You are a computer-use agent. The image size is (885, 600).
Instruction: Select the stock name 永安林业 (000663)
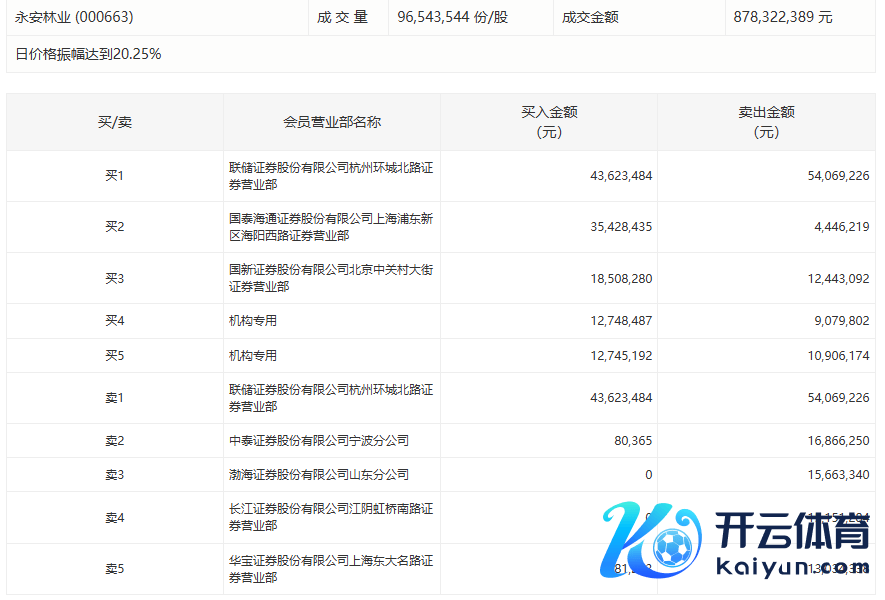click(x=74, y=17)
